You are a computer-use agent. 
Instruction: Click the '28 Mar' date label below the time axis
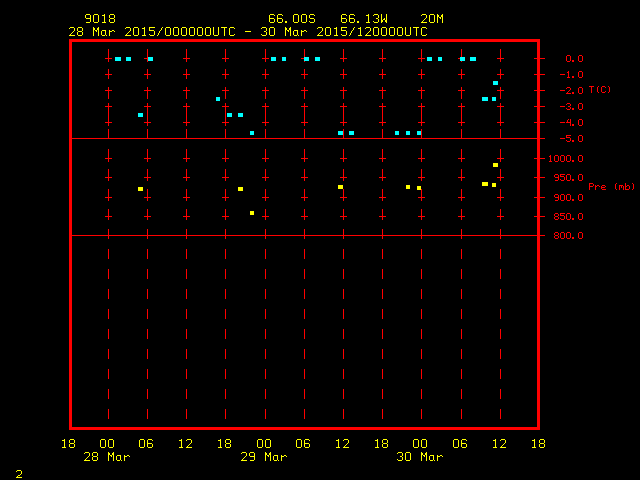pyautogui.click(x=107, y=457)
